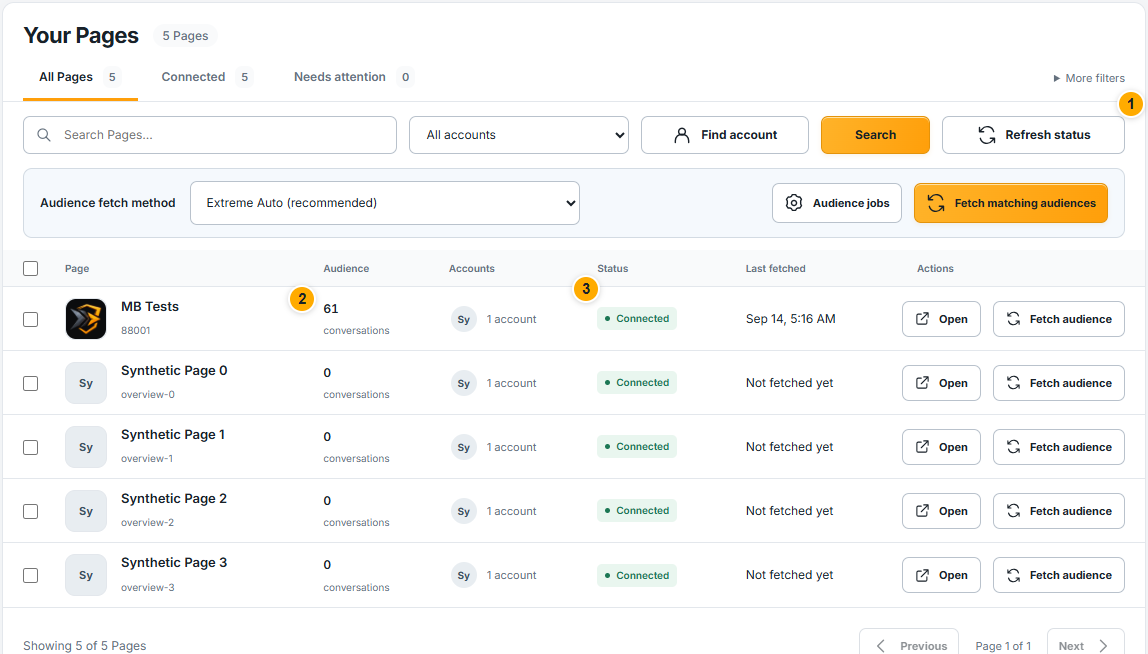Click the orange Search button
This screenshot has height=654, width=1148.
tap(875, 135)
